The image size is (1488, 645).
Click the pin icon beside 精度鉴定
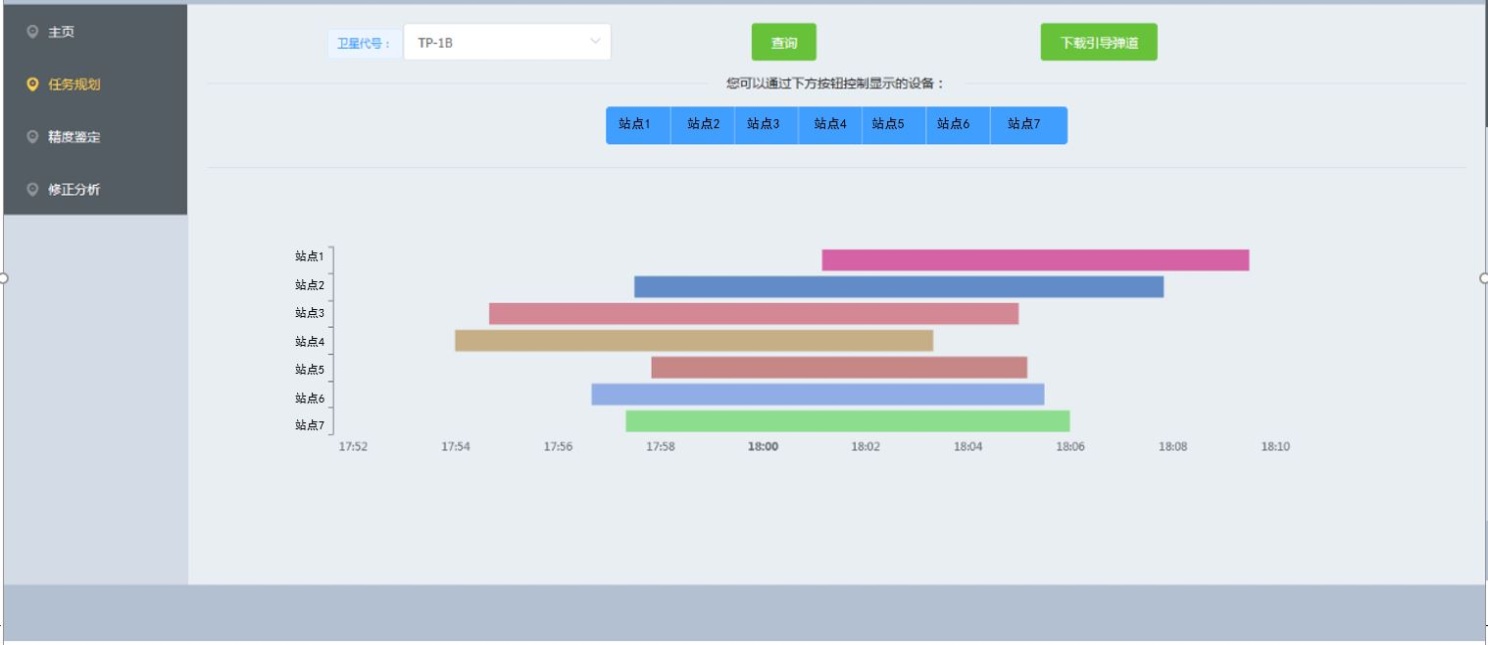[33, 137]
